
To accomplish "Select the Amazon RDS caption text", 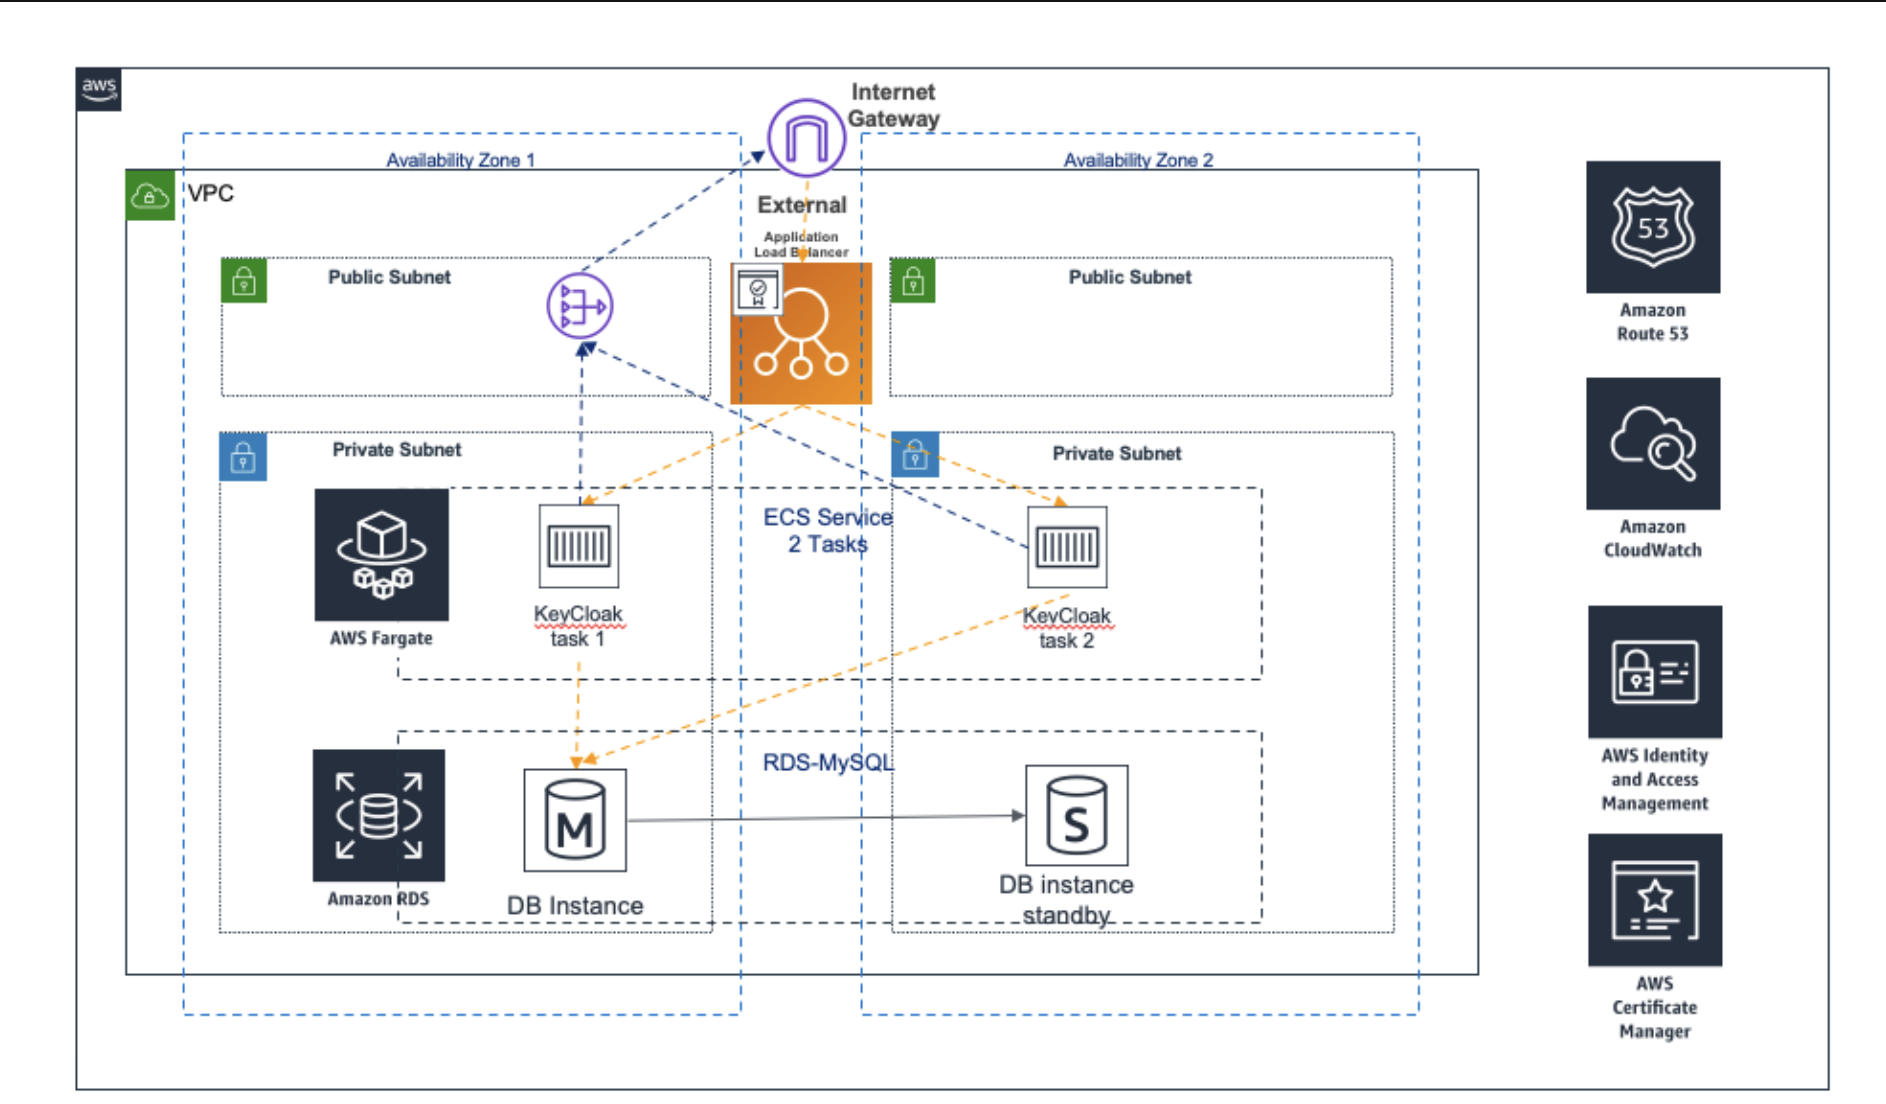I will click(378, 899).
